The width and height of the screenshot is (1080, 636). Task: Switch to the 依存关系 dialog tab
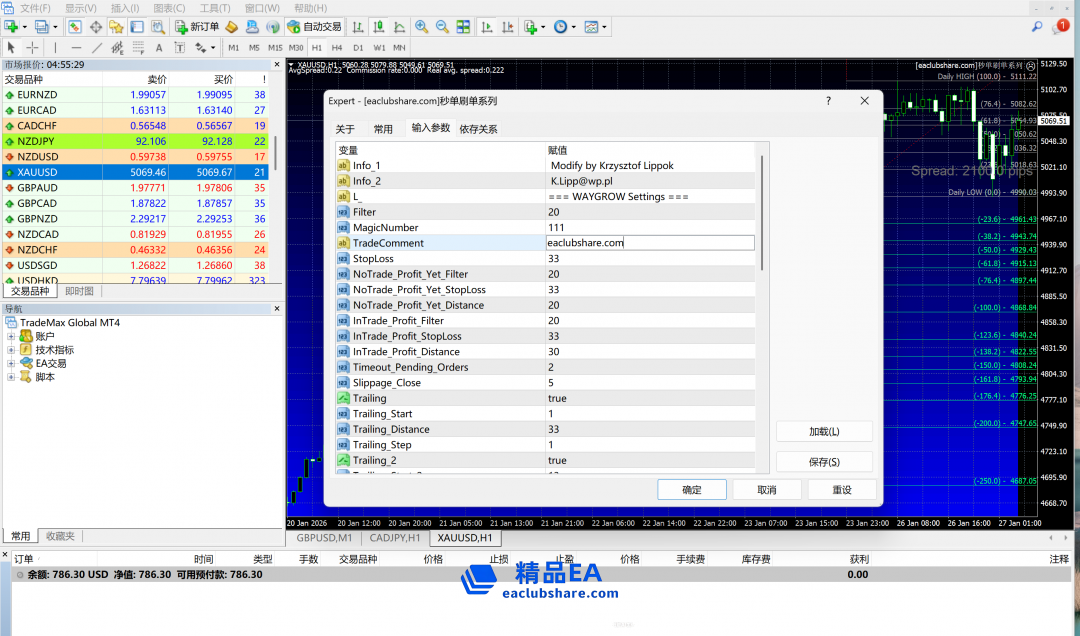pyautogui.click(x=478, y=129)
